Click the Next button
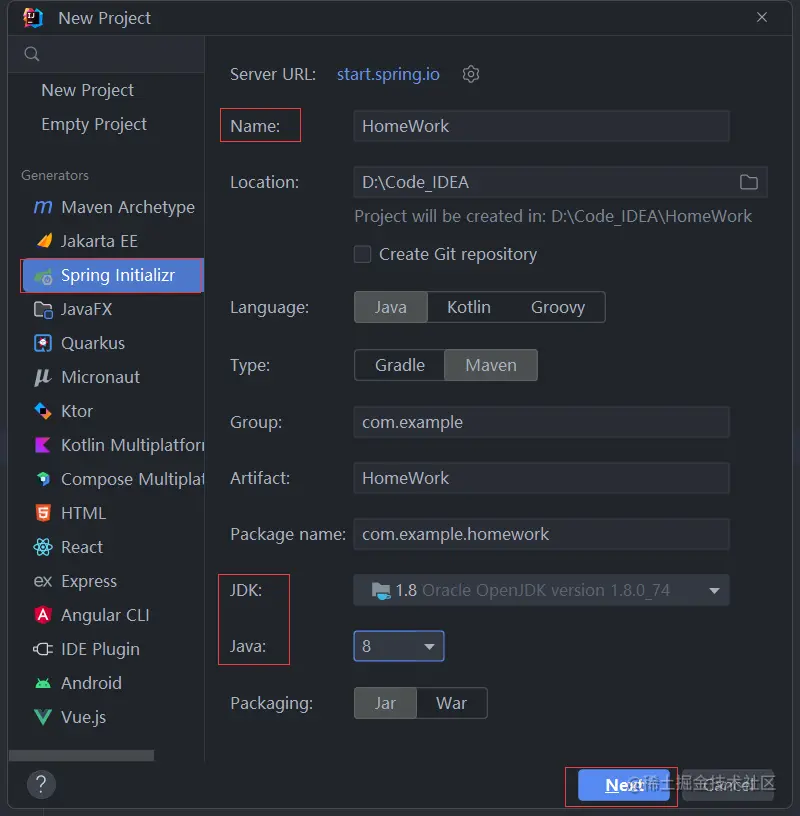 [624, 785]
